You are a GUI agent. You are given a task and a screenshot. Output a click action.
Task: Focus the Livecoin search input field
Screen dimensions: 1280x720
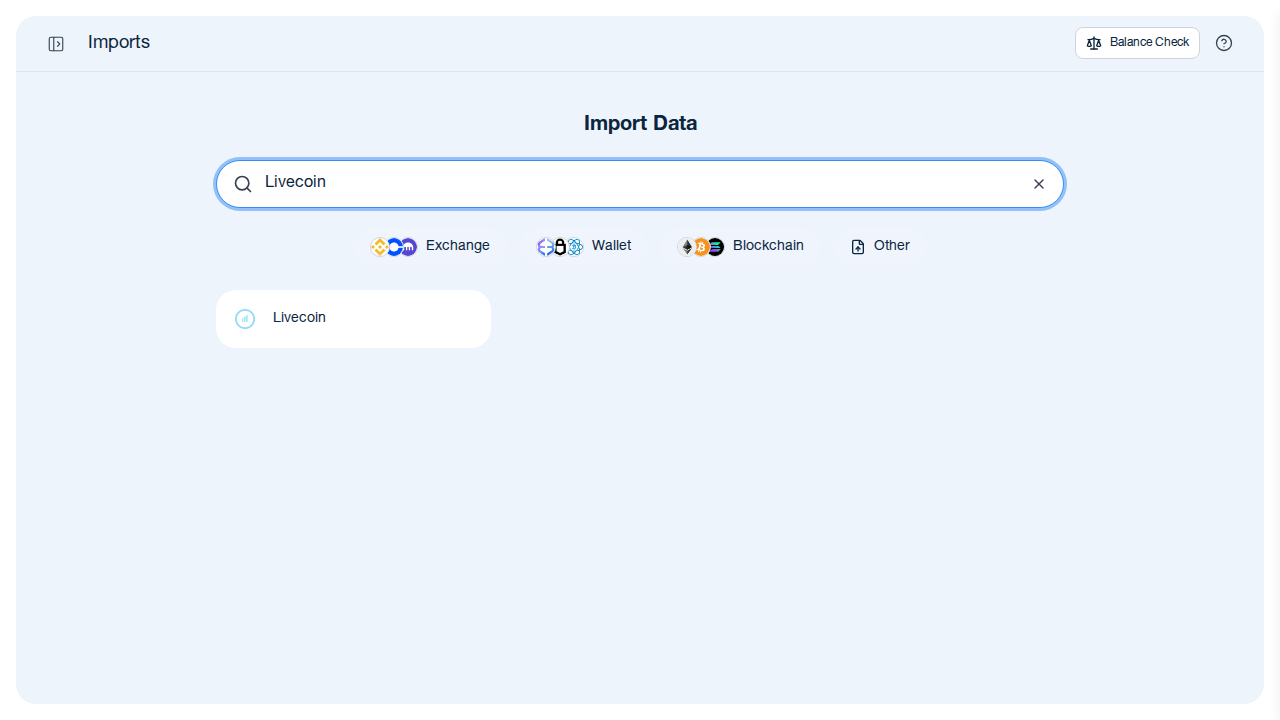(x=640, y=184)
